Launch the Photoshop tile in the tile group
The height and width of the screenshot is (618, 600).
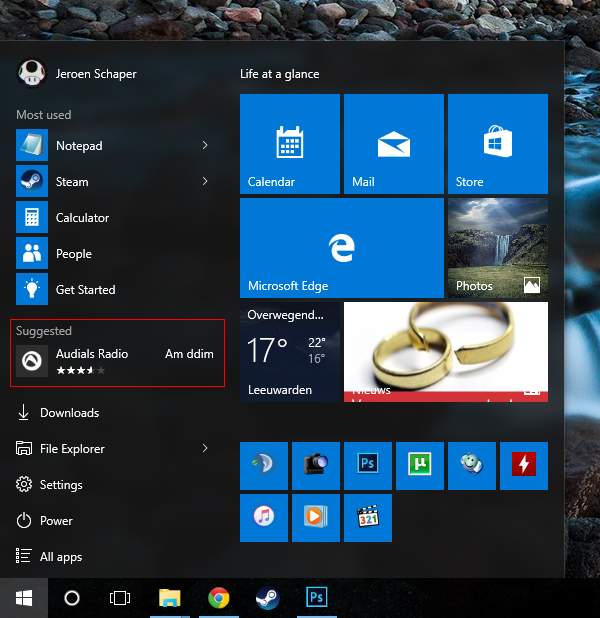[x=368, y=466]
